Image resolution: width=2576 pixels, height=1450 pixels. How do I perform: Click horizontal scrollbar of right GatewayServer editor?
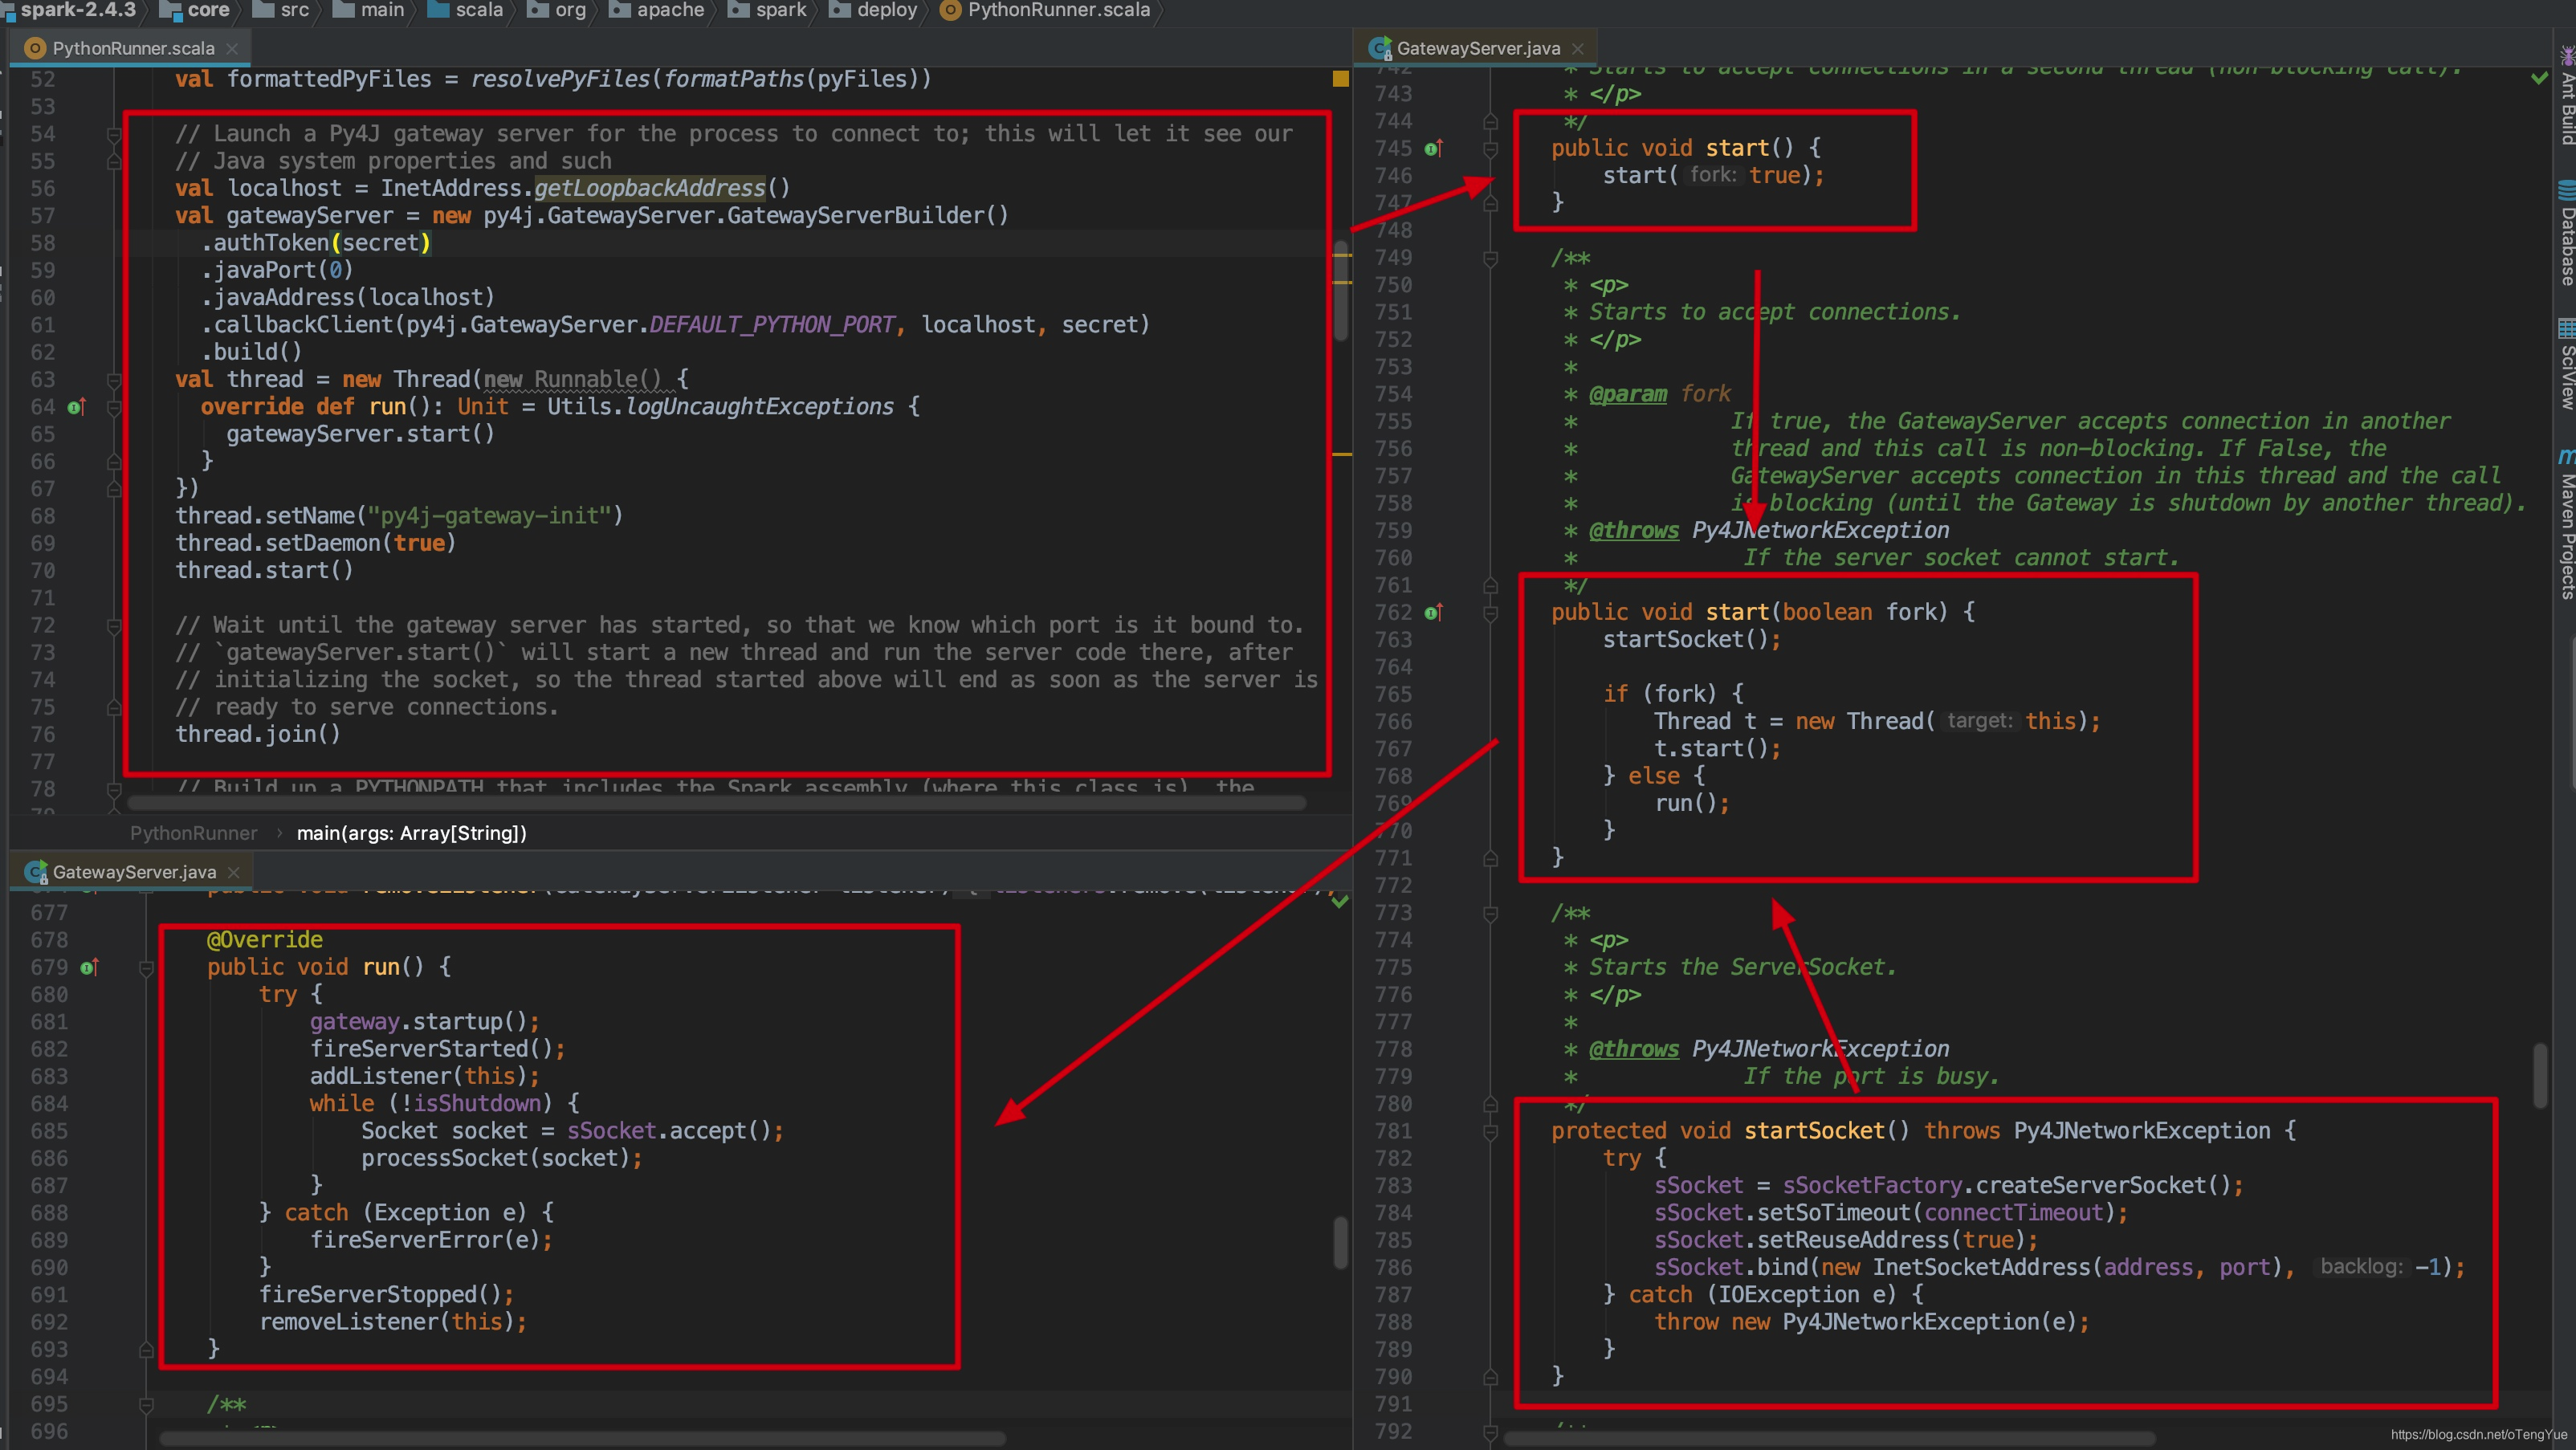(1830, 1439)
